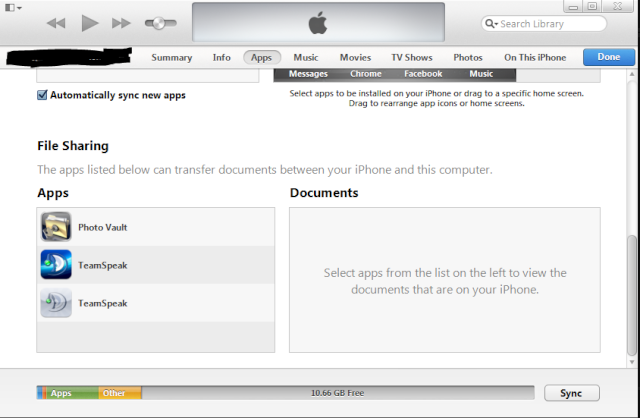Click the Other segment of capacity bar
This screenshot has height=418, width=640.
click(120, 393)
